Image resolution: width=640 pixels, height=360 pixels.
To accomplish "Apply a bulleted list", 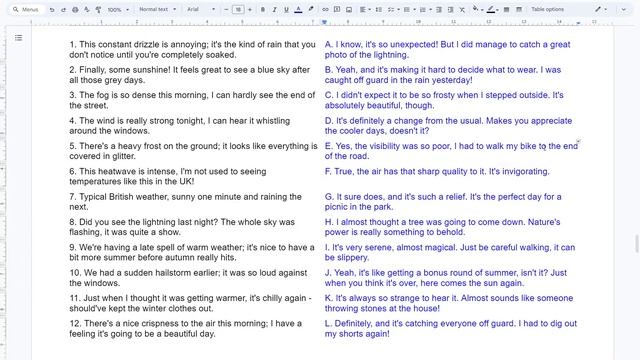I will pos(407,9).
